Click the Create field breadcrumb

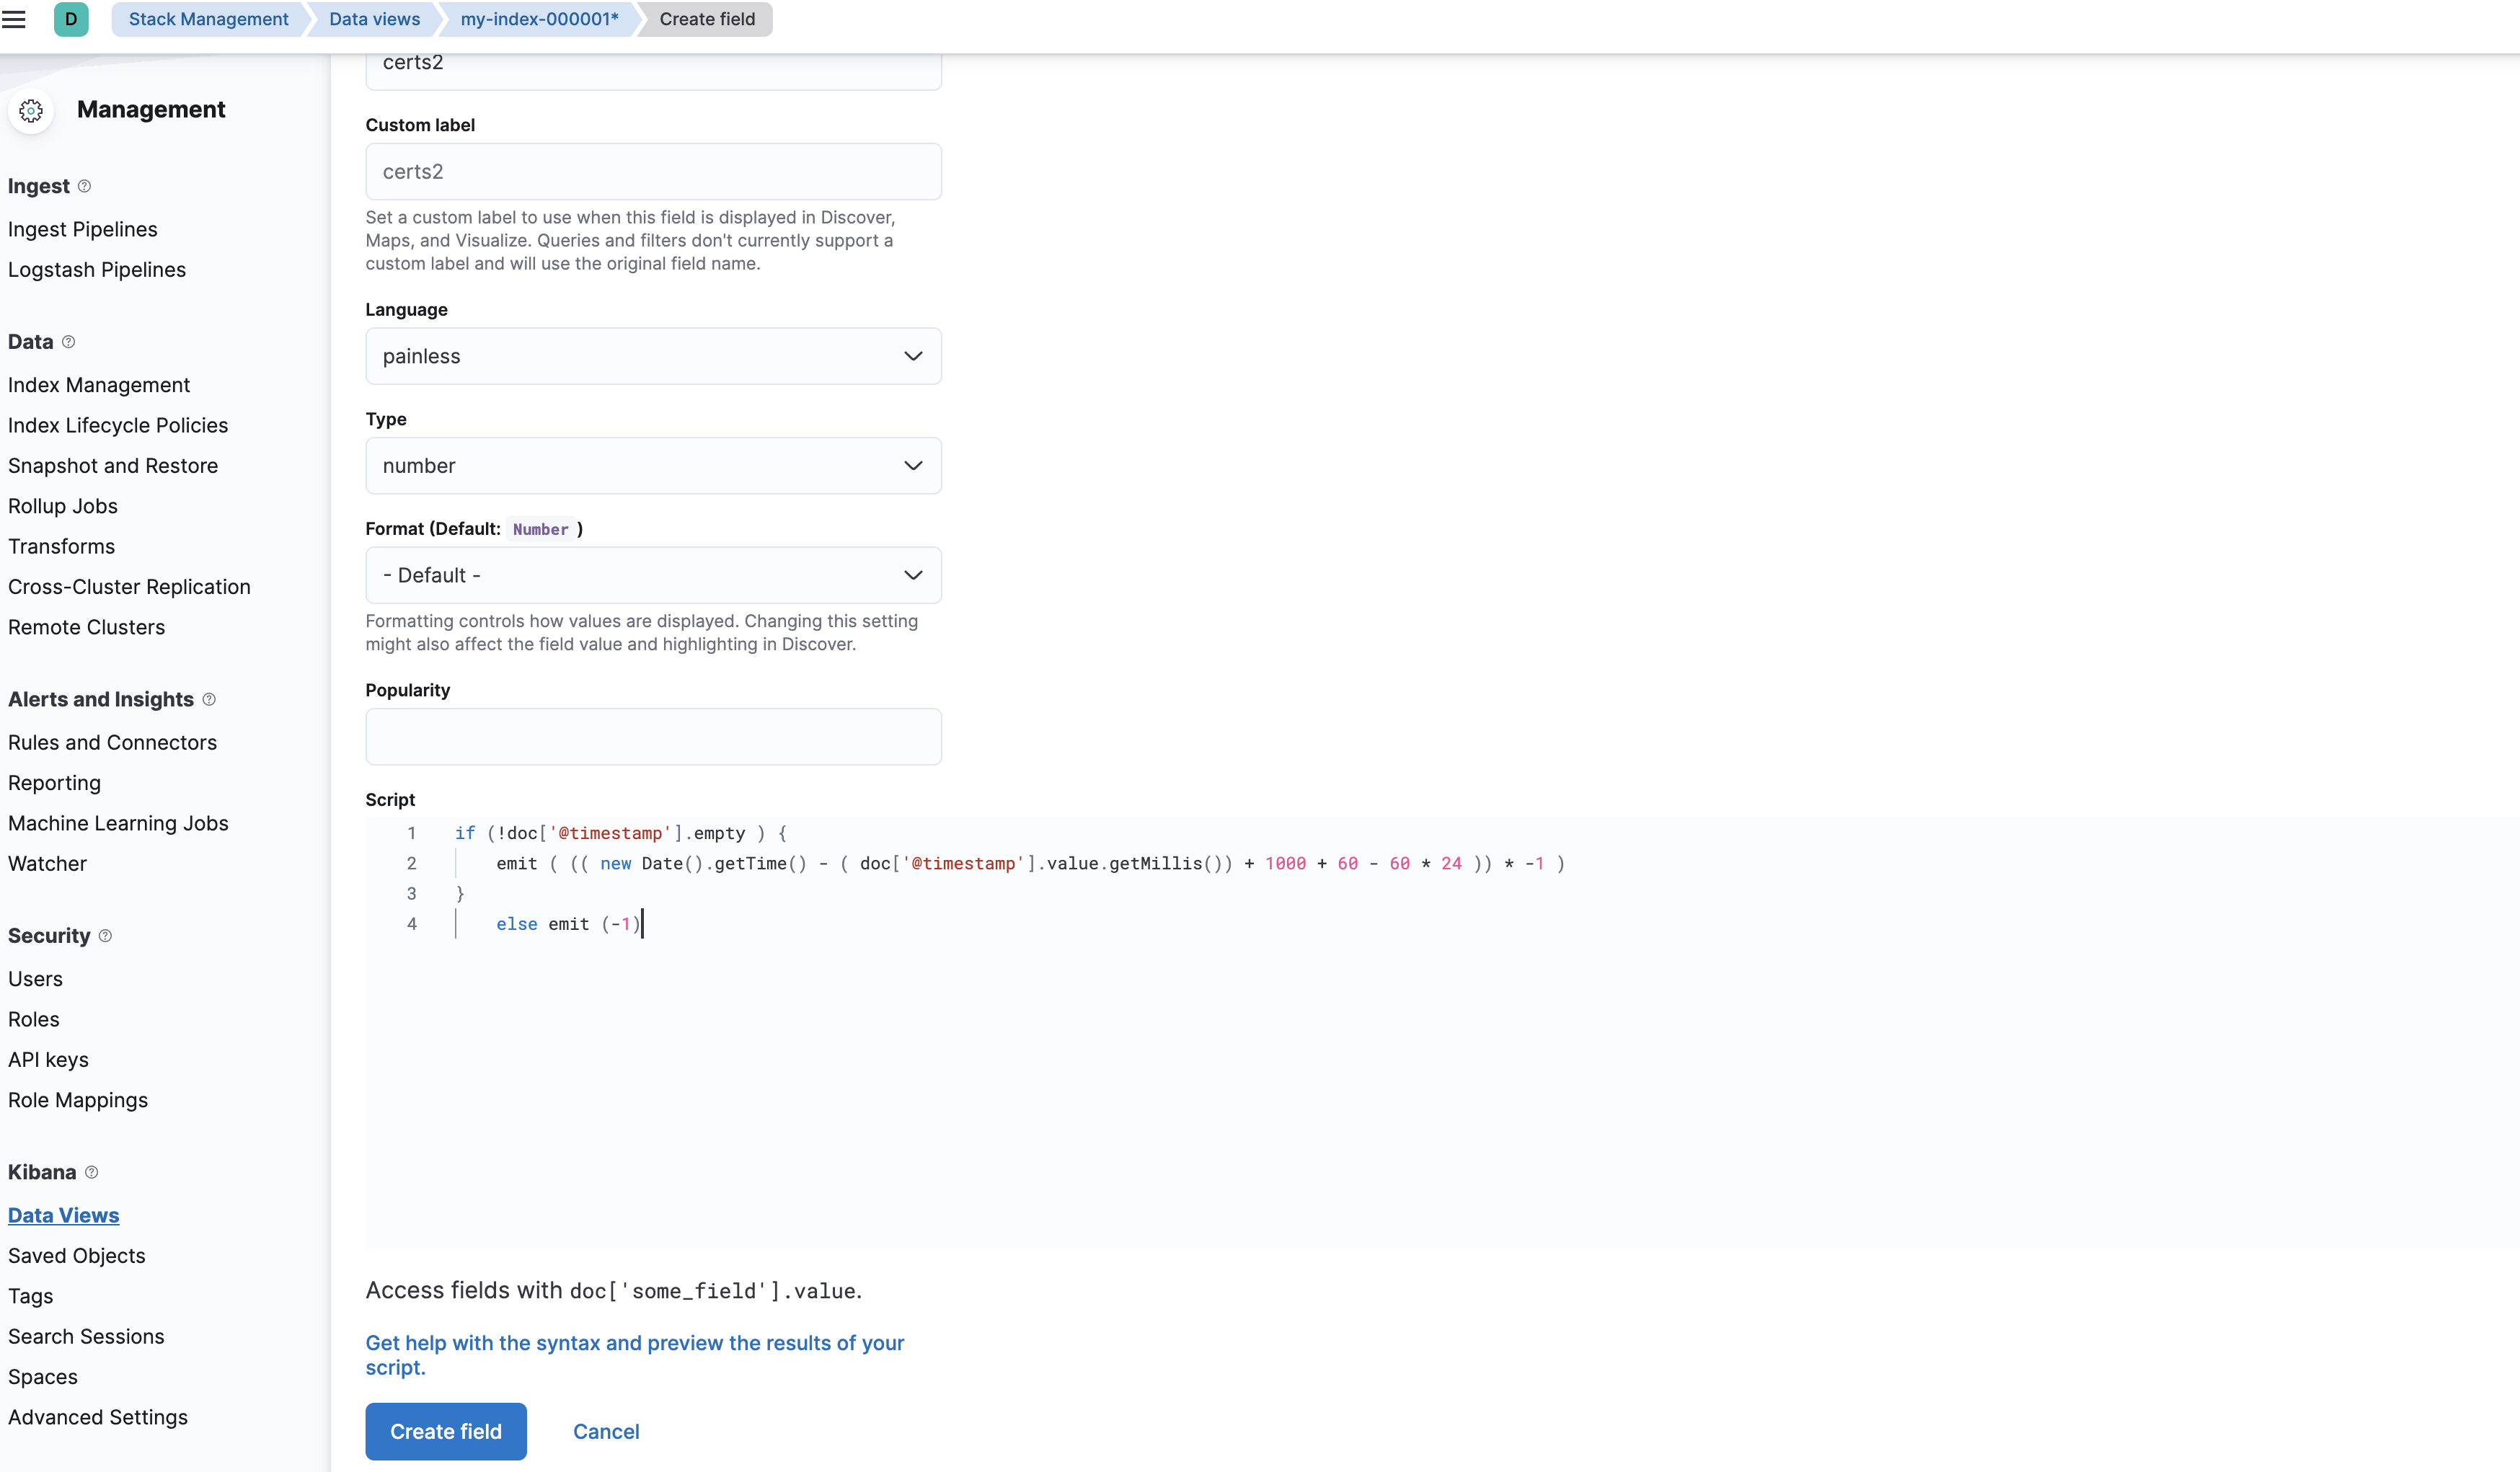pos(707,19)
